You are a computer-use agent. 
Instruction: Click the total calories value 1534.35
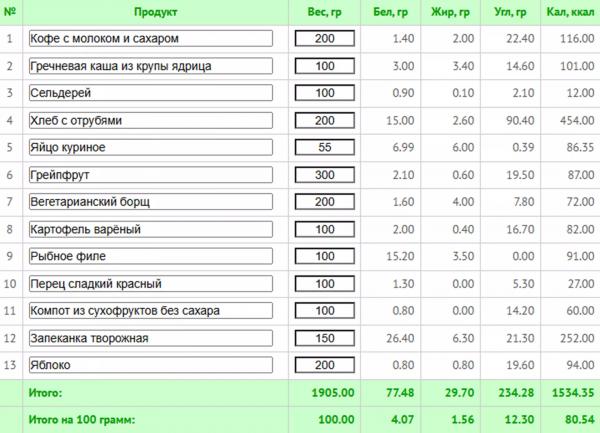(573, 393)
